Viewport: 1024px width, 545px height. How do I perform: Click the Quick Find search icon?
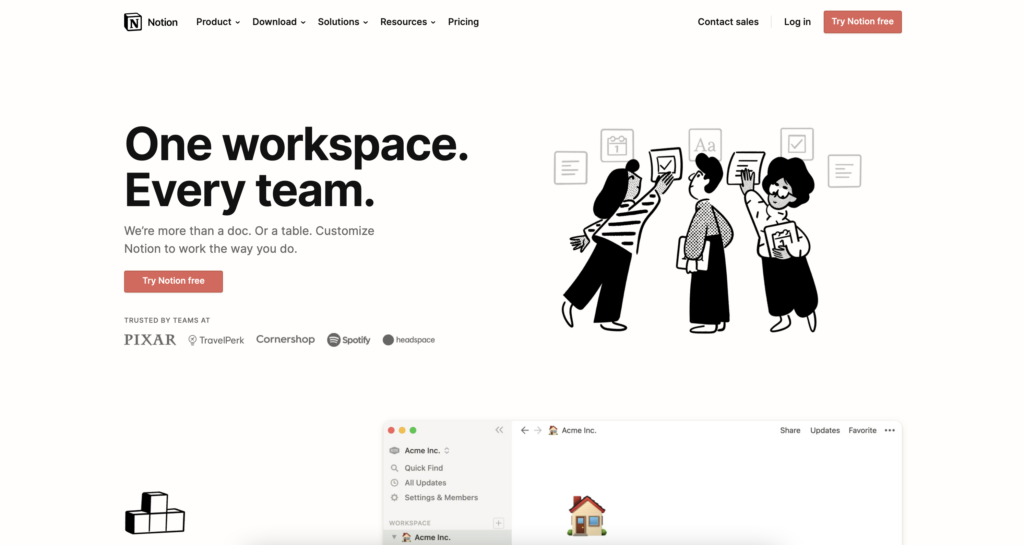click(x=394, y=468)
